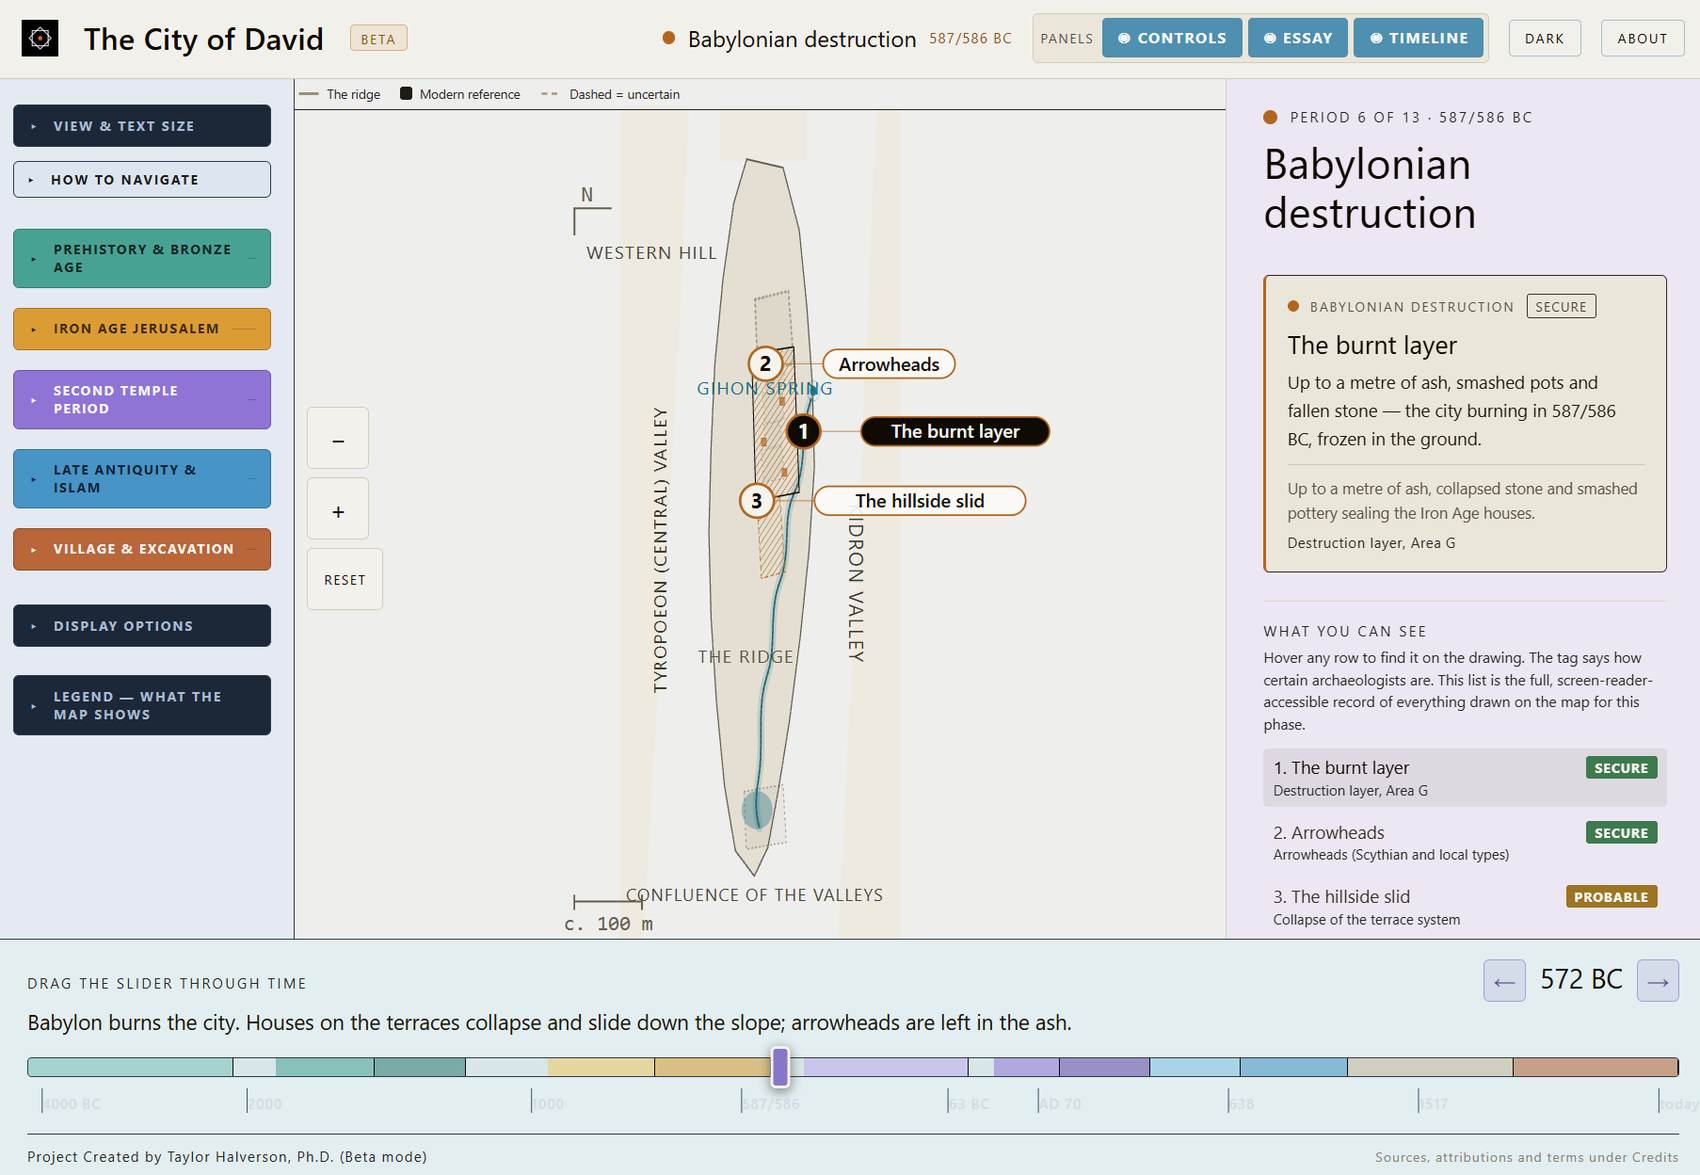
Task: Select '3. The hillside slid' list row
Action: coord(1465,907)
